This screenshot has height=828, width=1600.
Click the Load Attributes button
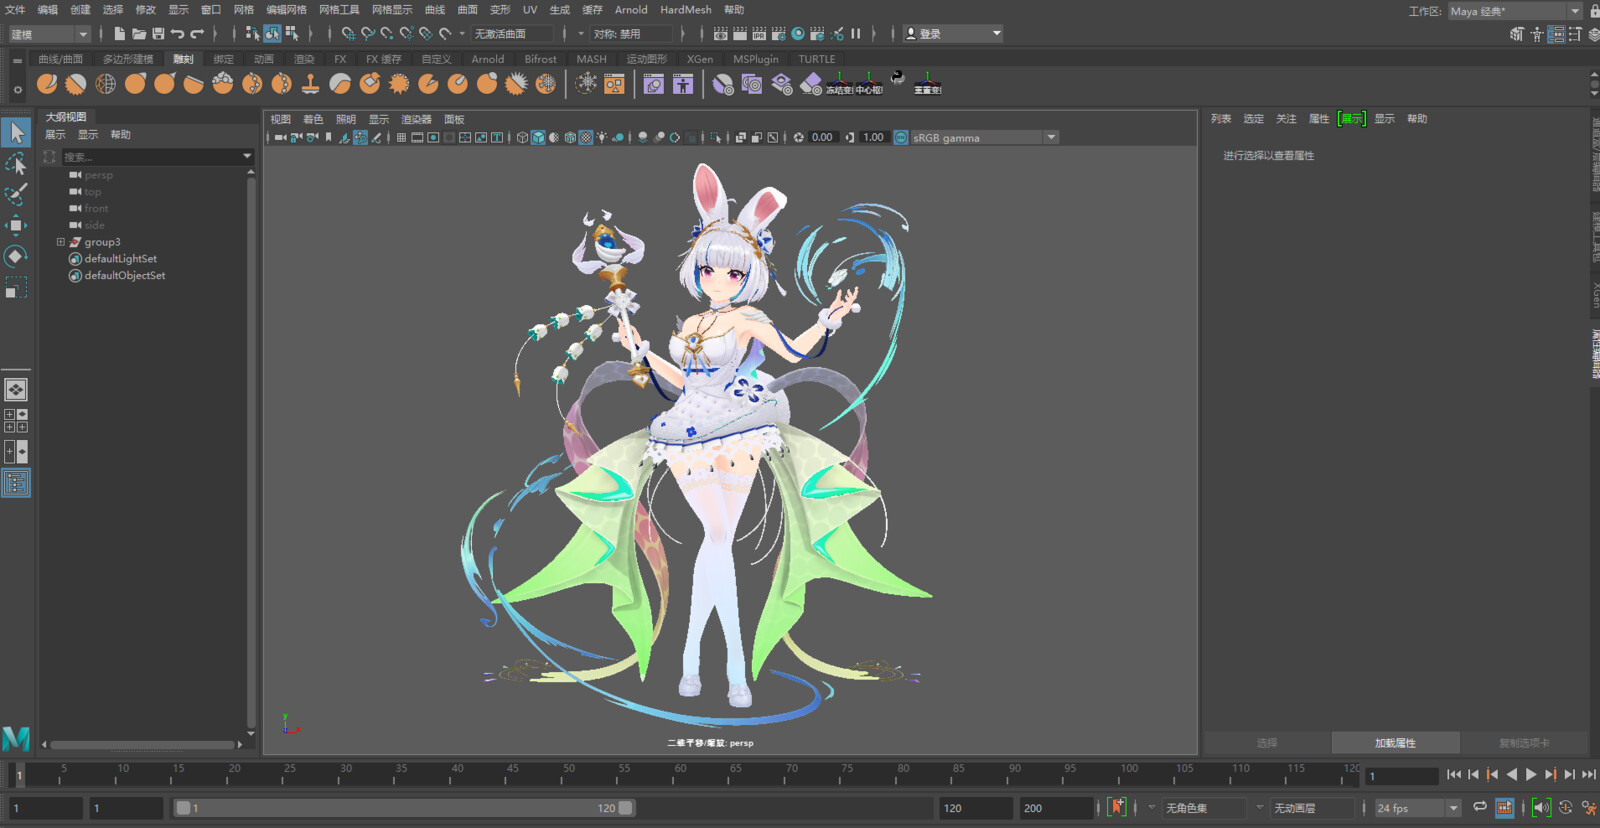1395,743
